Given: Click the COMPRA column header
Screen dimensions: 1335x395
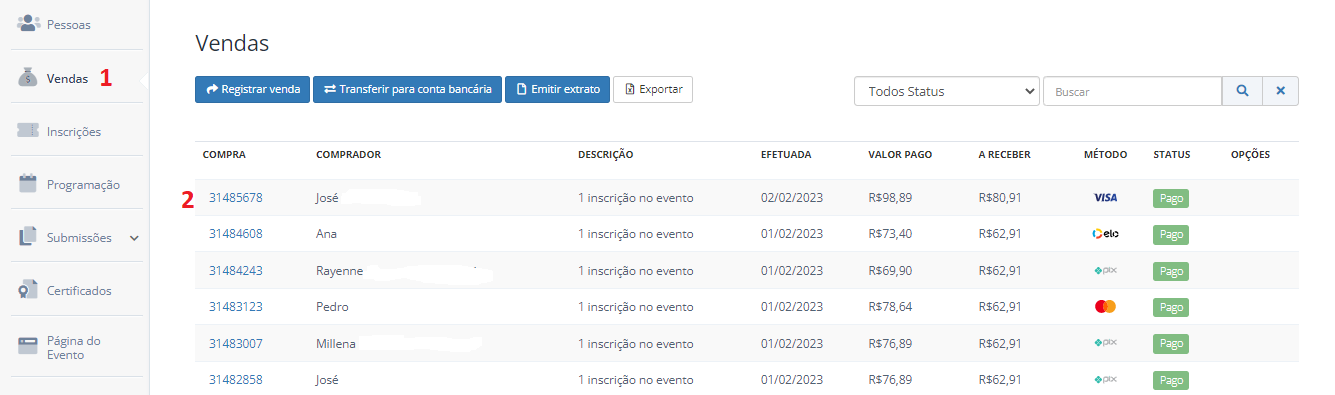Looking at the screenshot, I should tap(224, 155).
